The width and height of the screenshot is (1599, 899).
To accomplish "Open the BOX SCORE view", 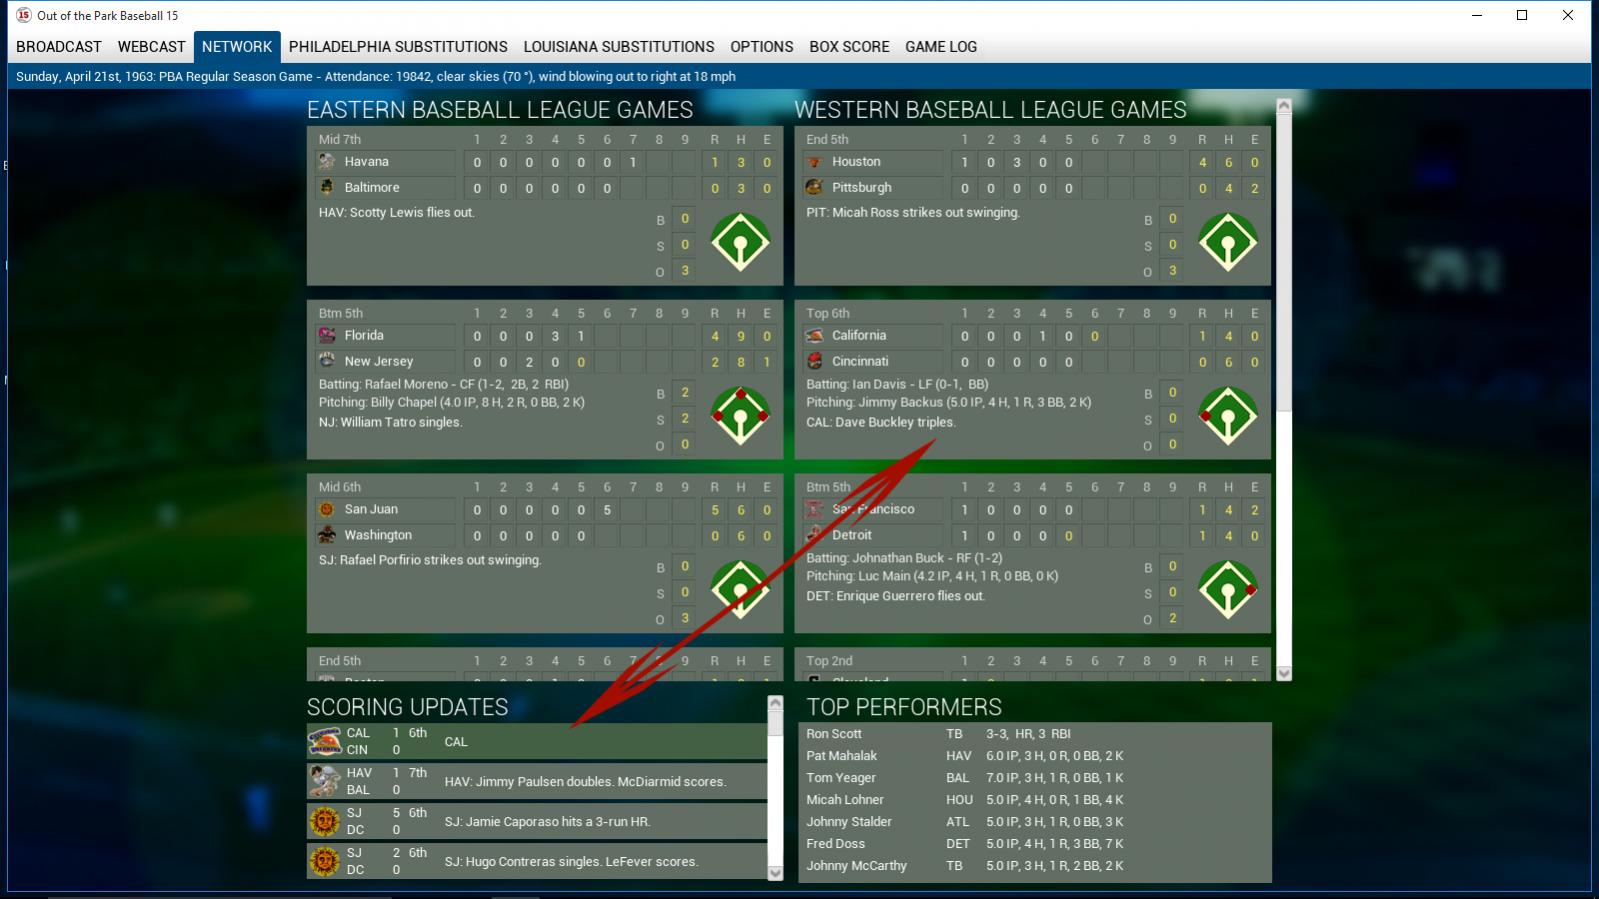I will (x=849, y=47).
